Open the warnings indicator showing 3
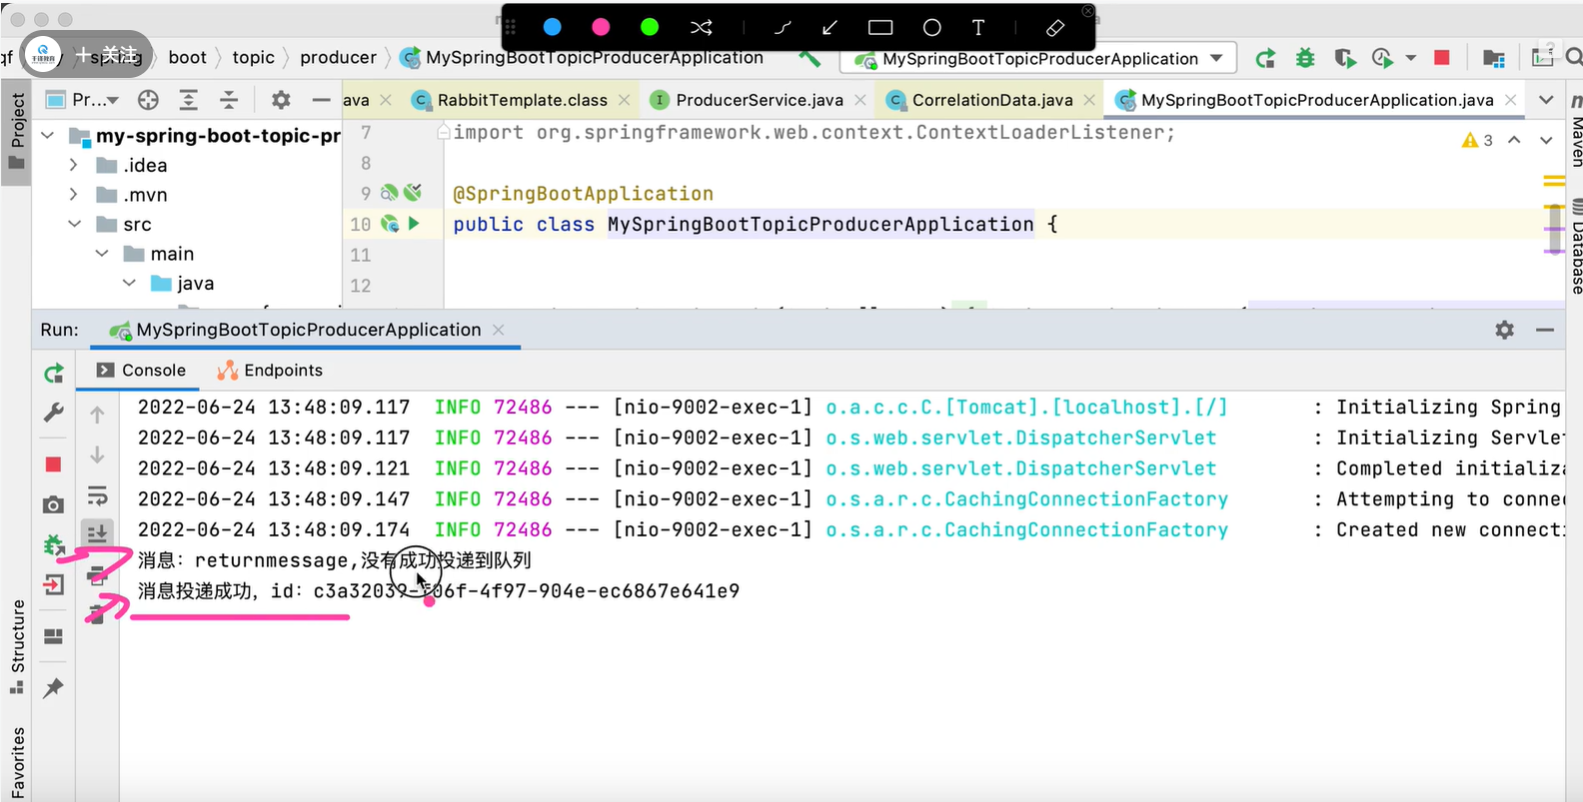Screen dimensions: 1583x802 tap(1477, 140)
